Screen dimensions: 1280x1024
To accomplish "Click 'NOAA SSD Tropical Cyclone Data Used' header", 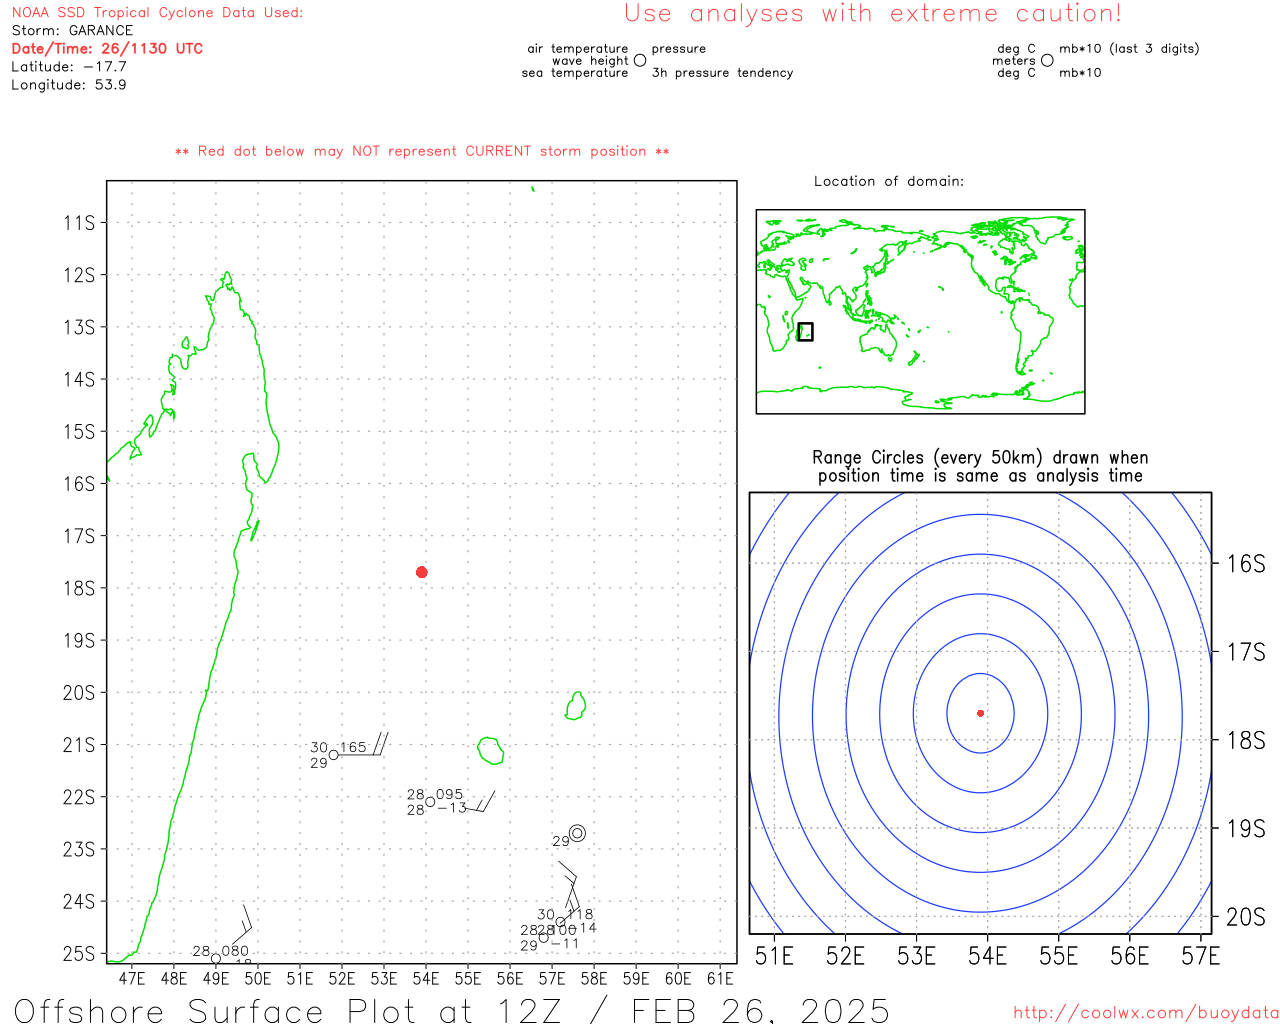I will 157,13.
